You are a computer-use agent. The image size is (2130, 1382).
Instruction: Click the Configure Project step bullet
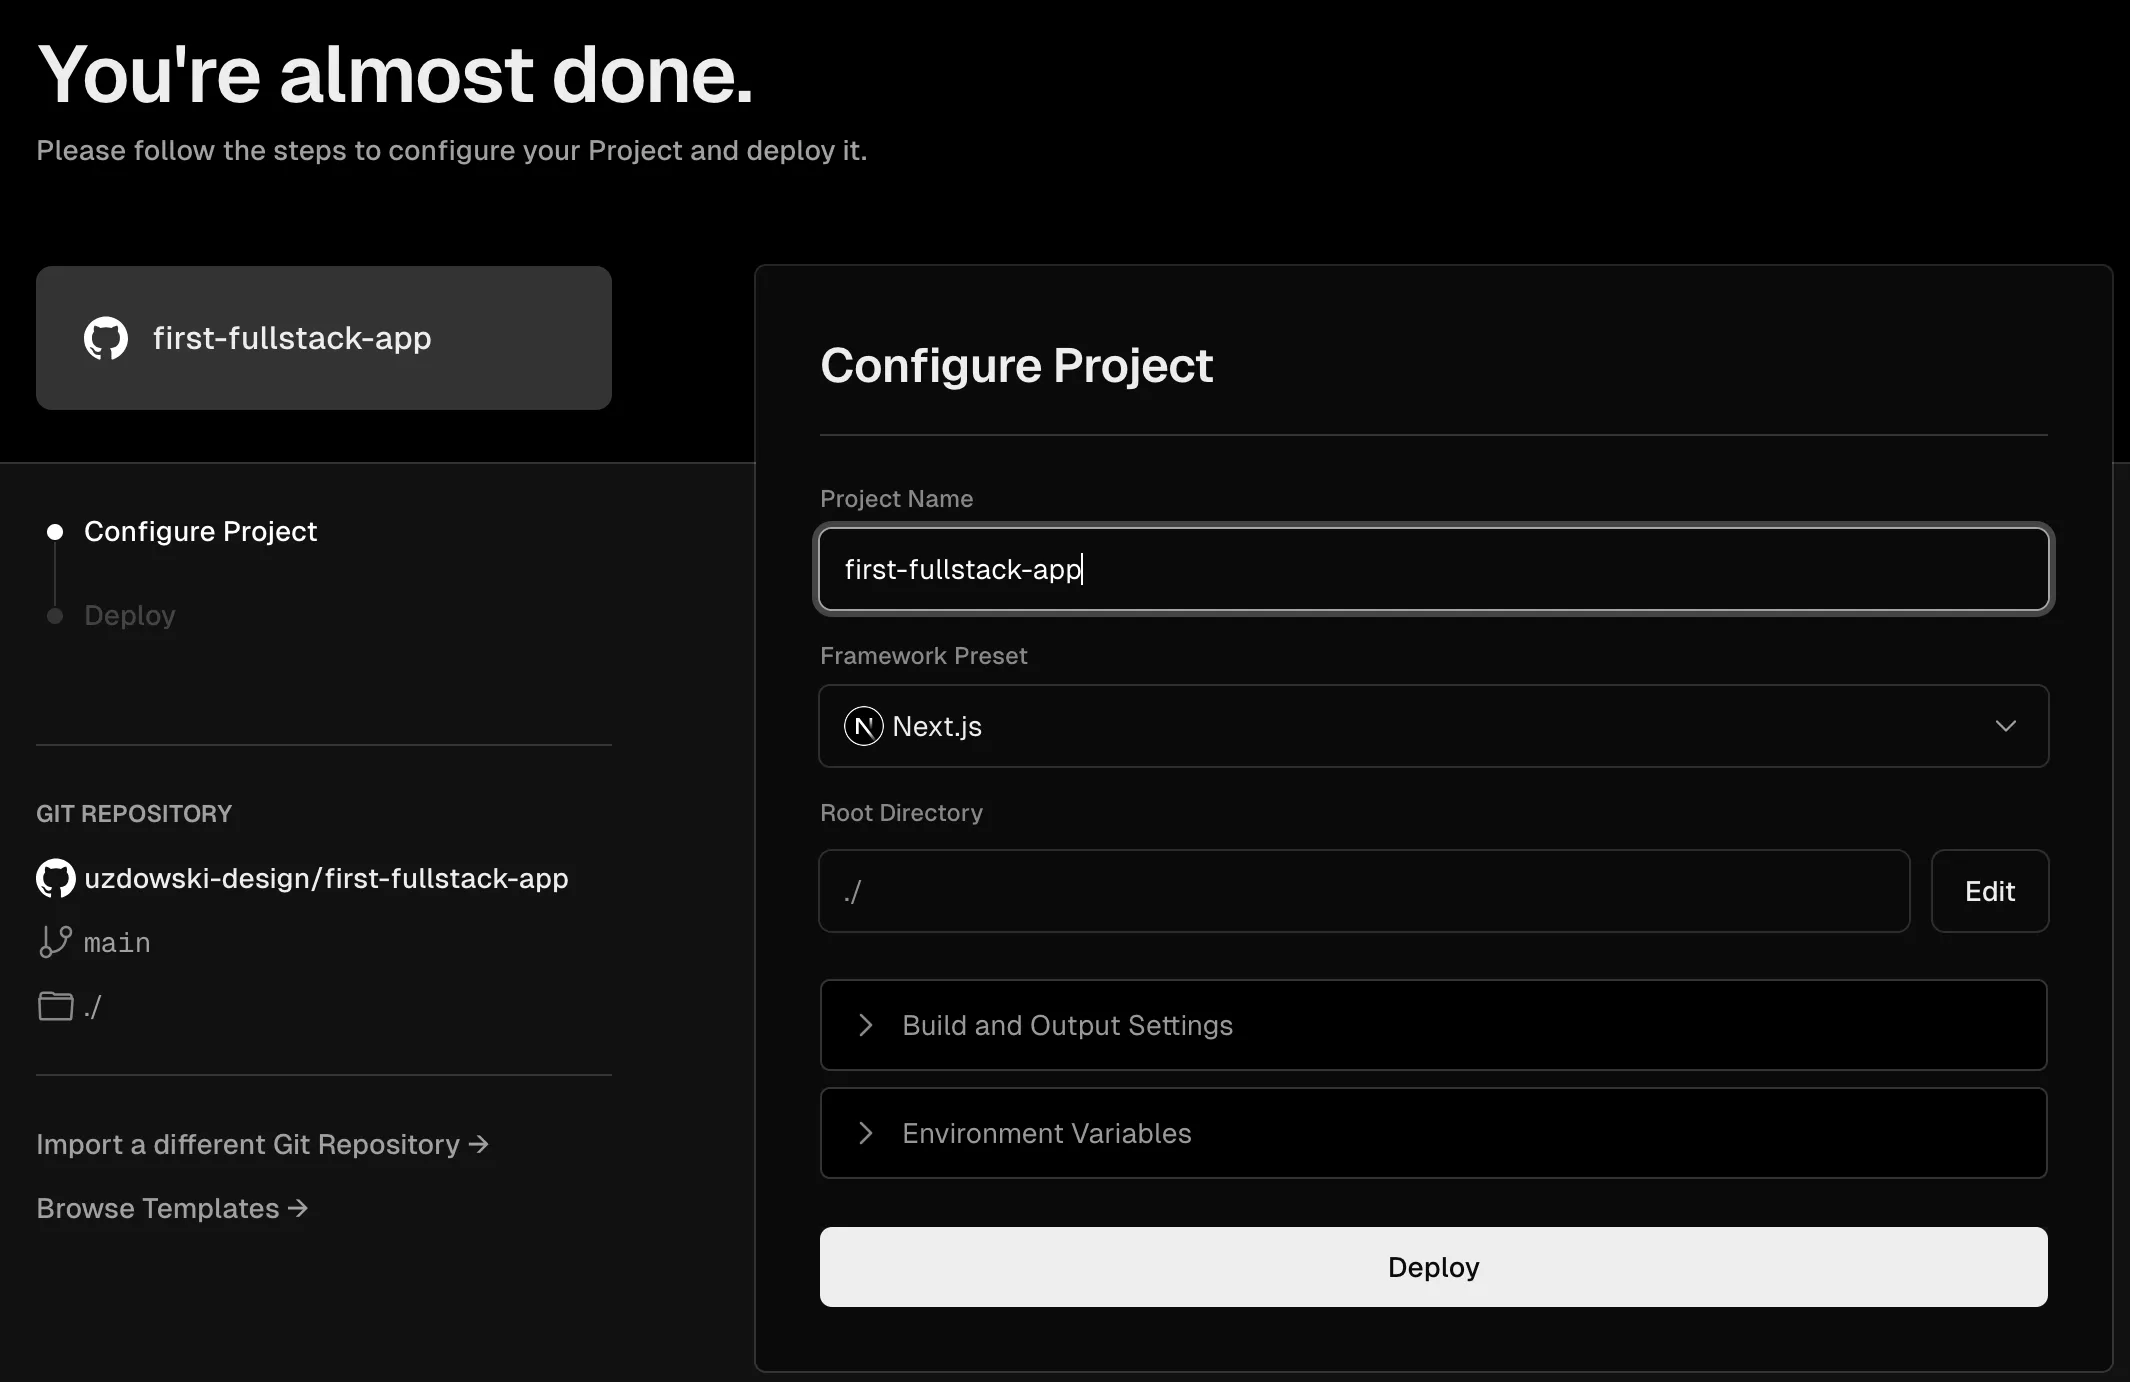pyautogui.click(x=55, y=532)
